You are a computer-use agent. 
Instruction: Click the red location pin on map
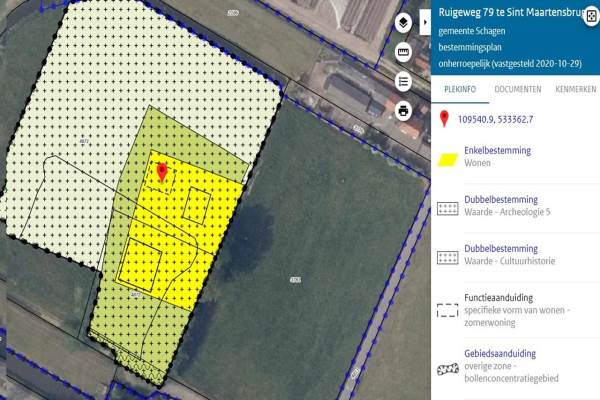coord(162,172)
